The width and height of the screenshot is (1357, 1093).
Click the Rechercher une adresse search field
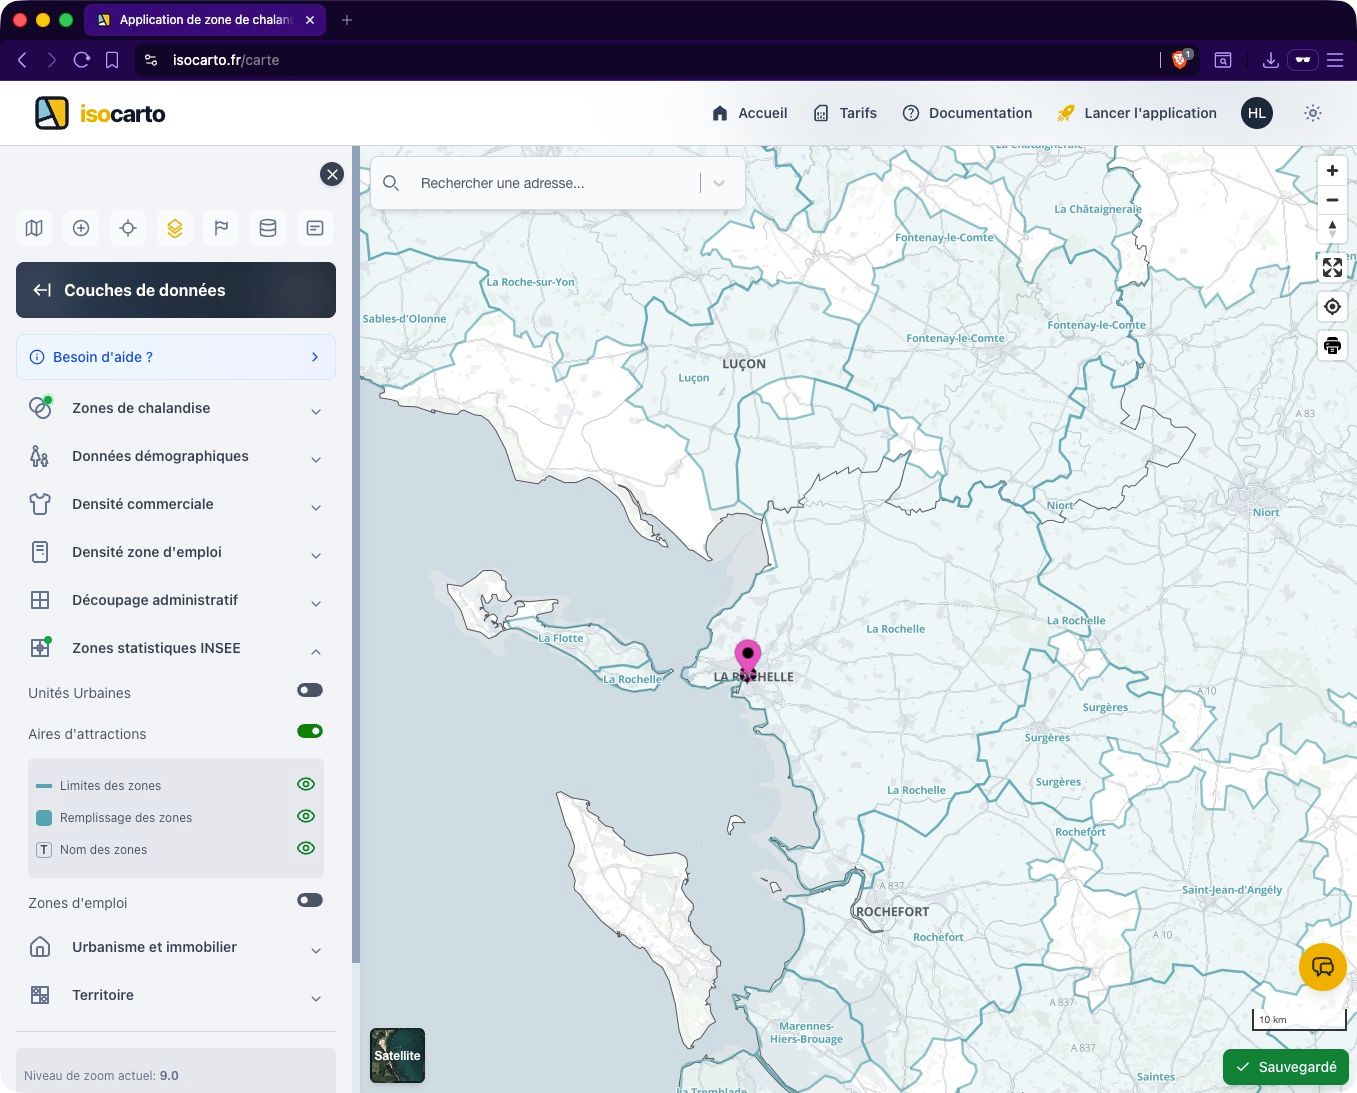[x=550, y=183]
